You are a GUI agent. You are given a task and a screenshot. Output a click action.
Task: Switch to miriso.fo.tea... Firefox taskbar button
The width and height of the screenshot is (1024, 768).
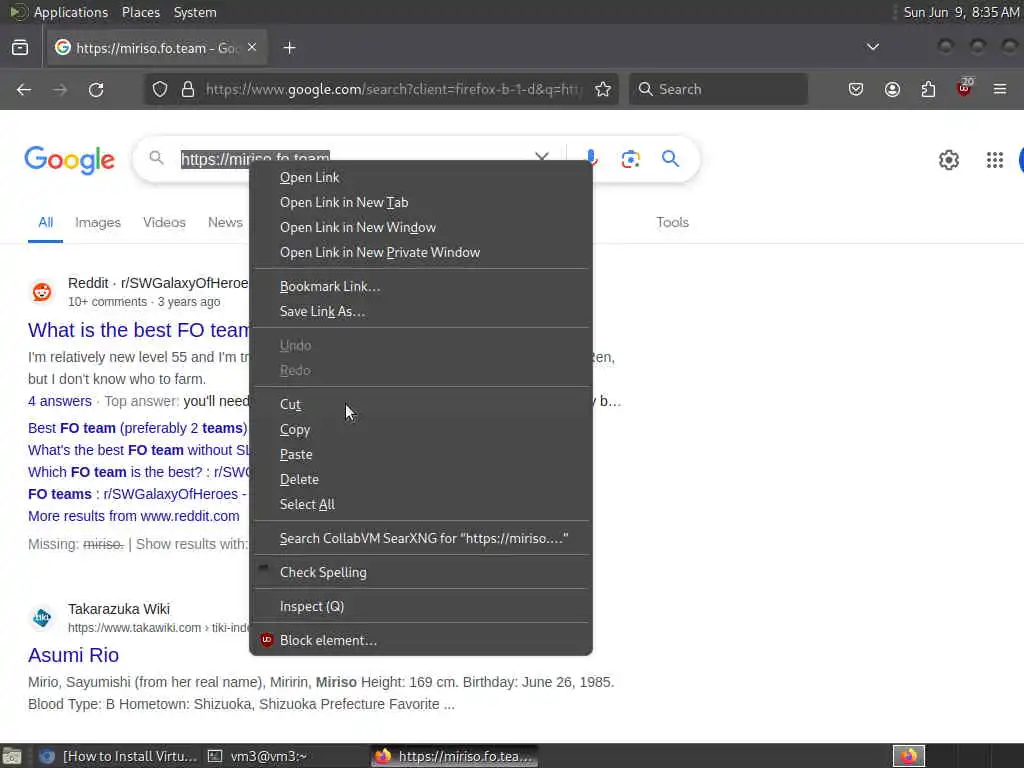click(455, 756)
